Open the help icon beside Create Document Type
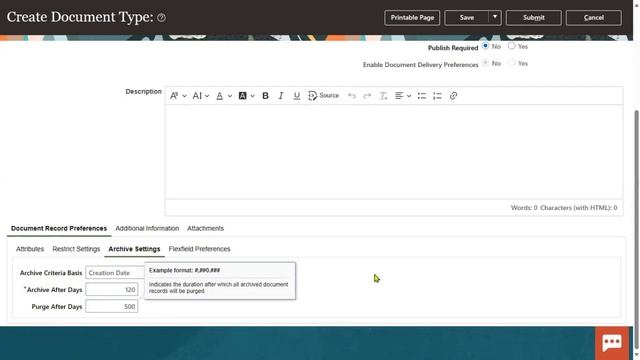 point(161,18)
